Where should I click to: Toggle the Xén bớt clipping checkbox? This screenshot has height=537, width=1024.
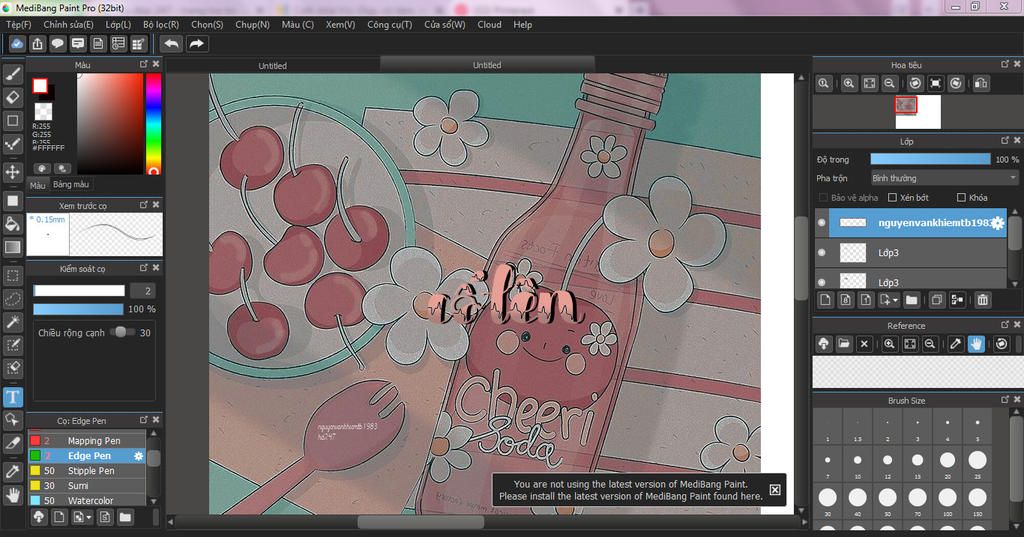coord(893,197)
